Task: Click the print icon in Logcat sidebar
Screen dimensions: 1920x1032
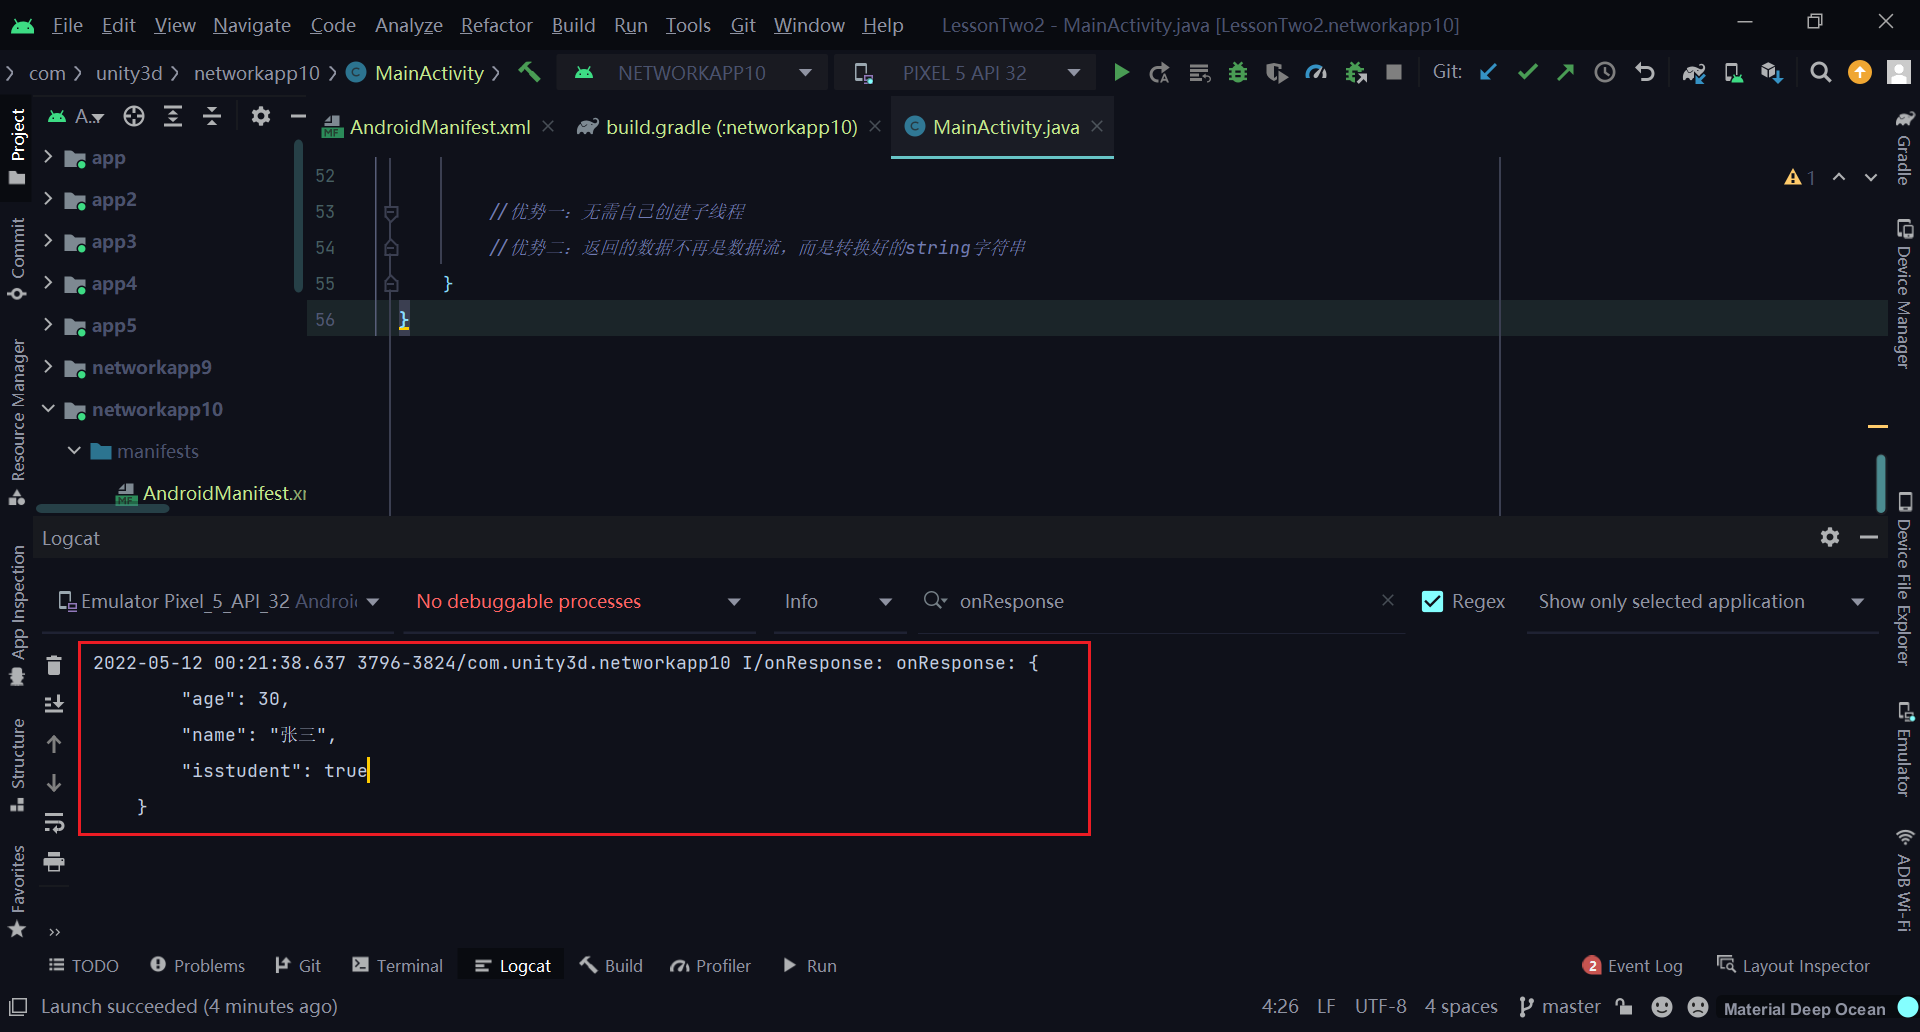Action: 54,861
